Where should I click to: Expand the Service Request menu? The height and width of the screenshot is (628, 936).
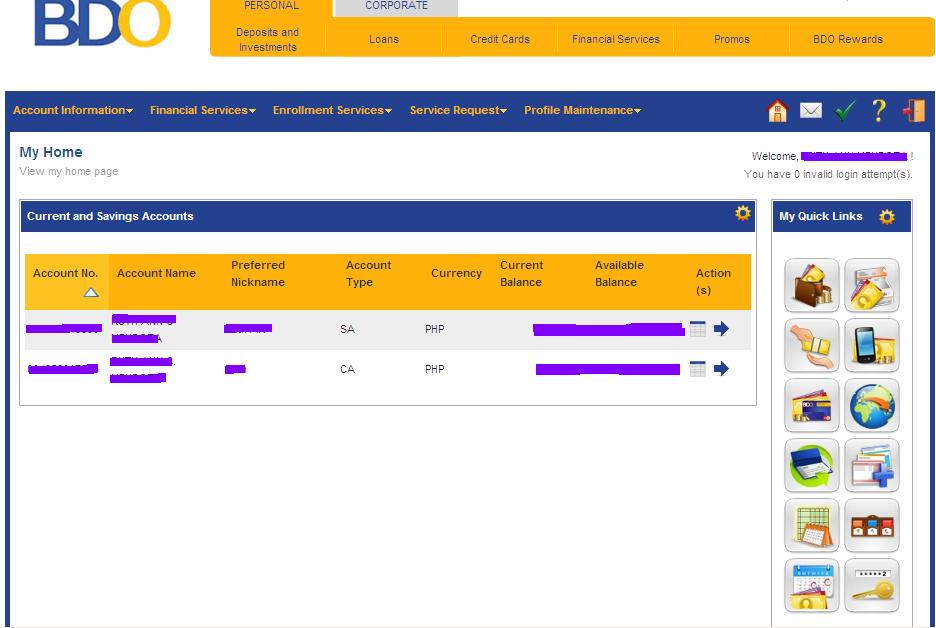coord(458,110)
